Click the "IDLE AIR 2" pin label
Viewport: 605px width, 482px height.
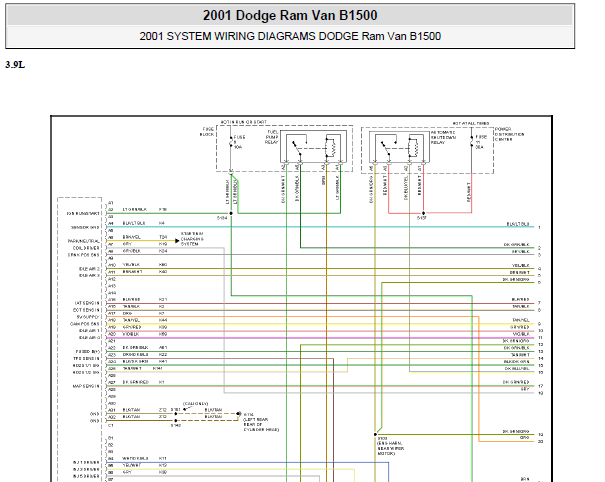pyautogui.click(x=89, y=269)
